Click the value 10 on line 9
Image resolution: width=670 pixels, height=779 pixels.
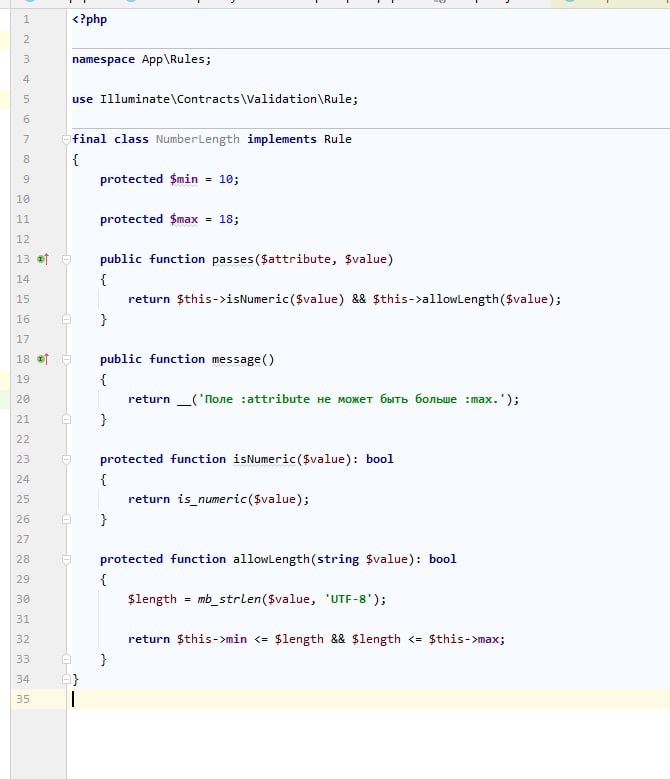pyautogui.click(x=226, y=179)
